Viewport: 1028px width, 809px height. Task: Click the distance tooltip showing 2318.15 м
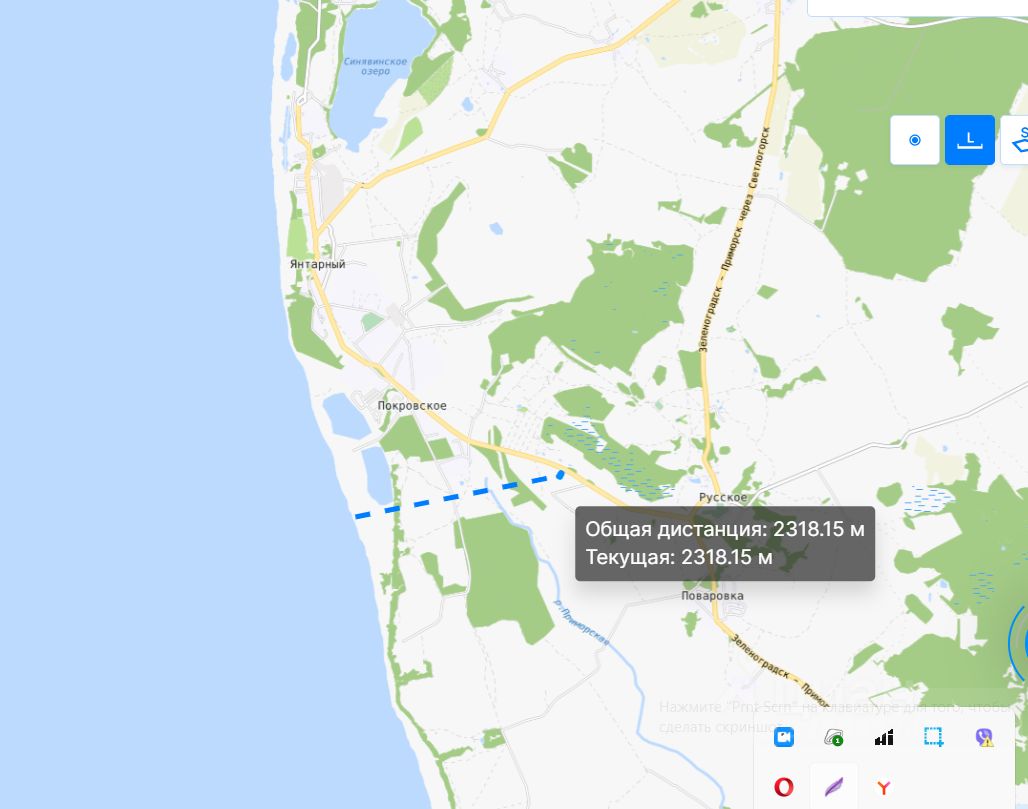(724, 543)
